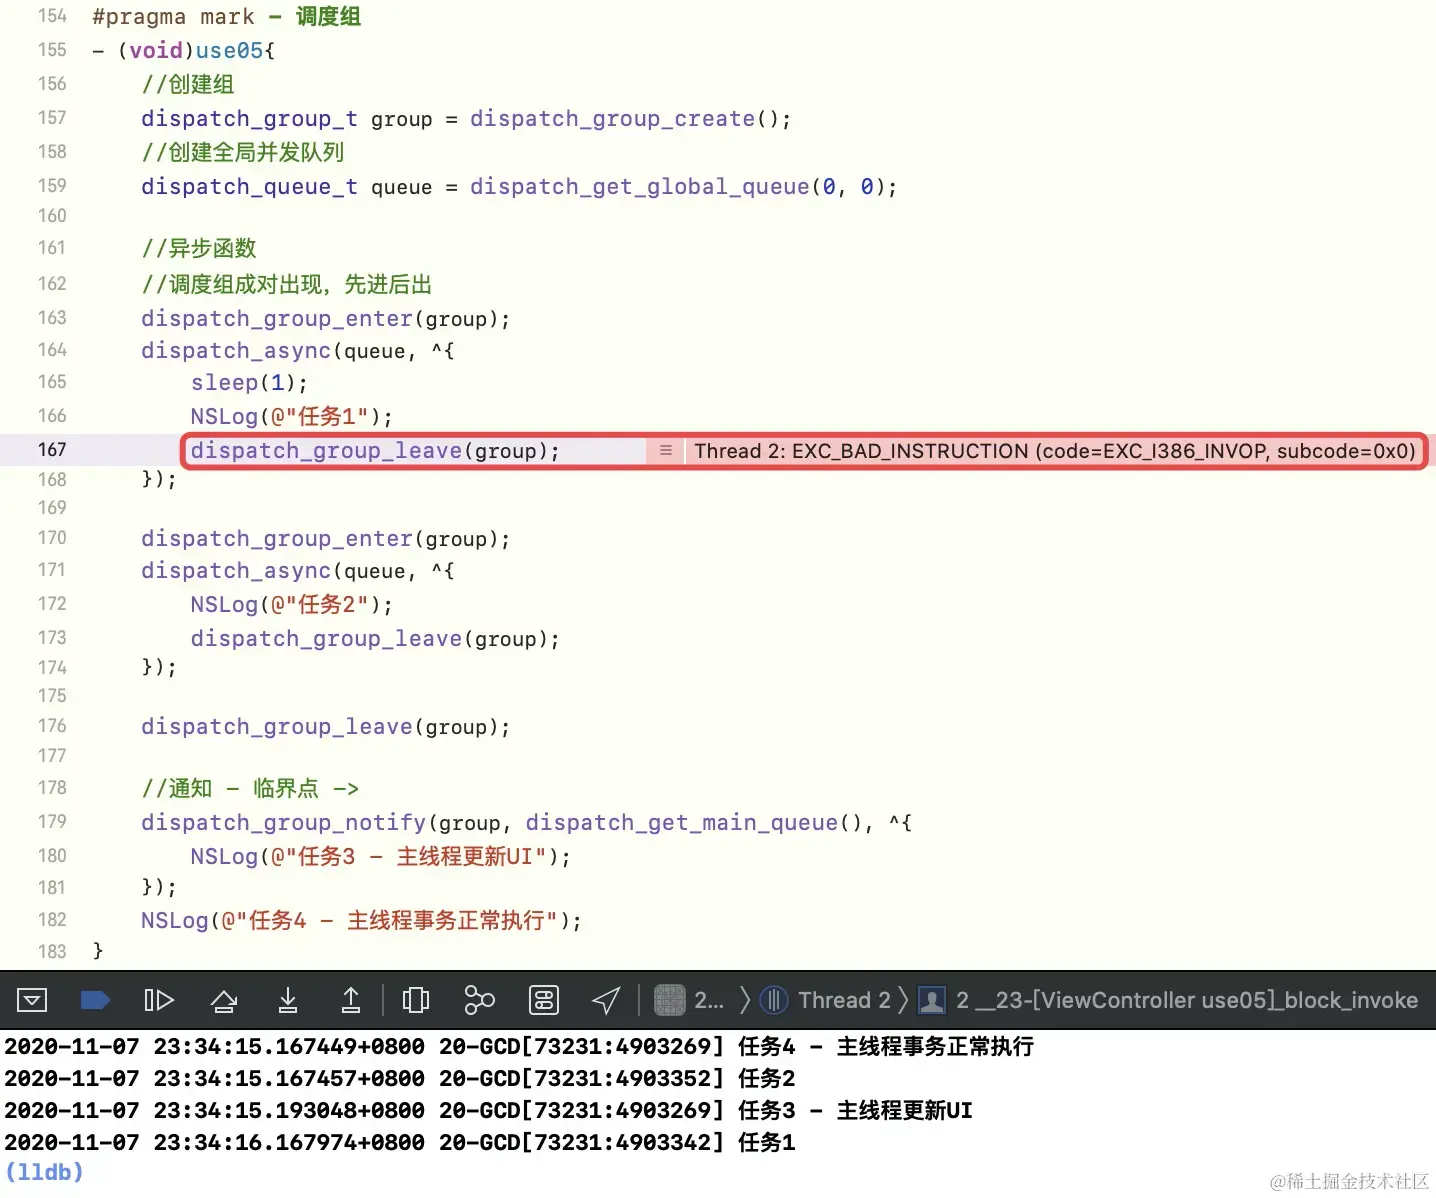
Task: Click gutter line number 167
Action: tap(52, 450)
